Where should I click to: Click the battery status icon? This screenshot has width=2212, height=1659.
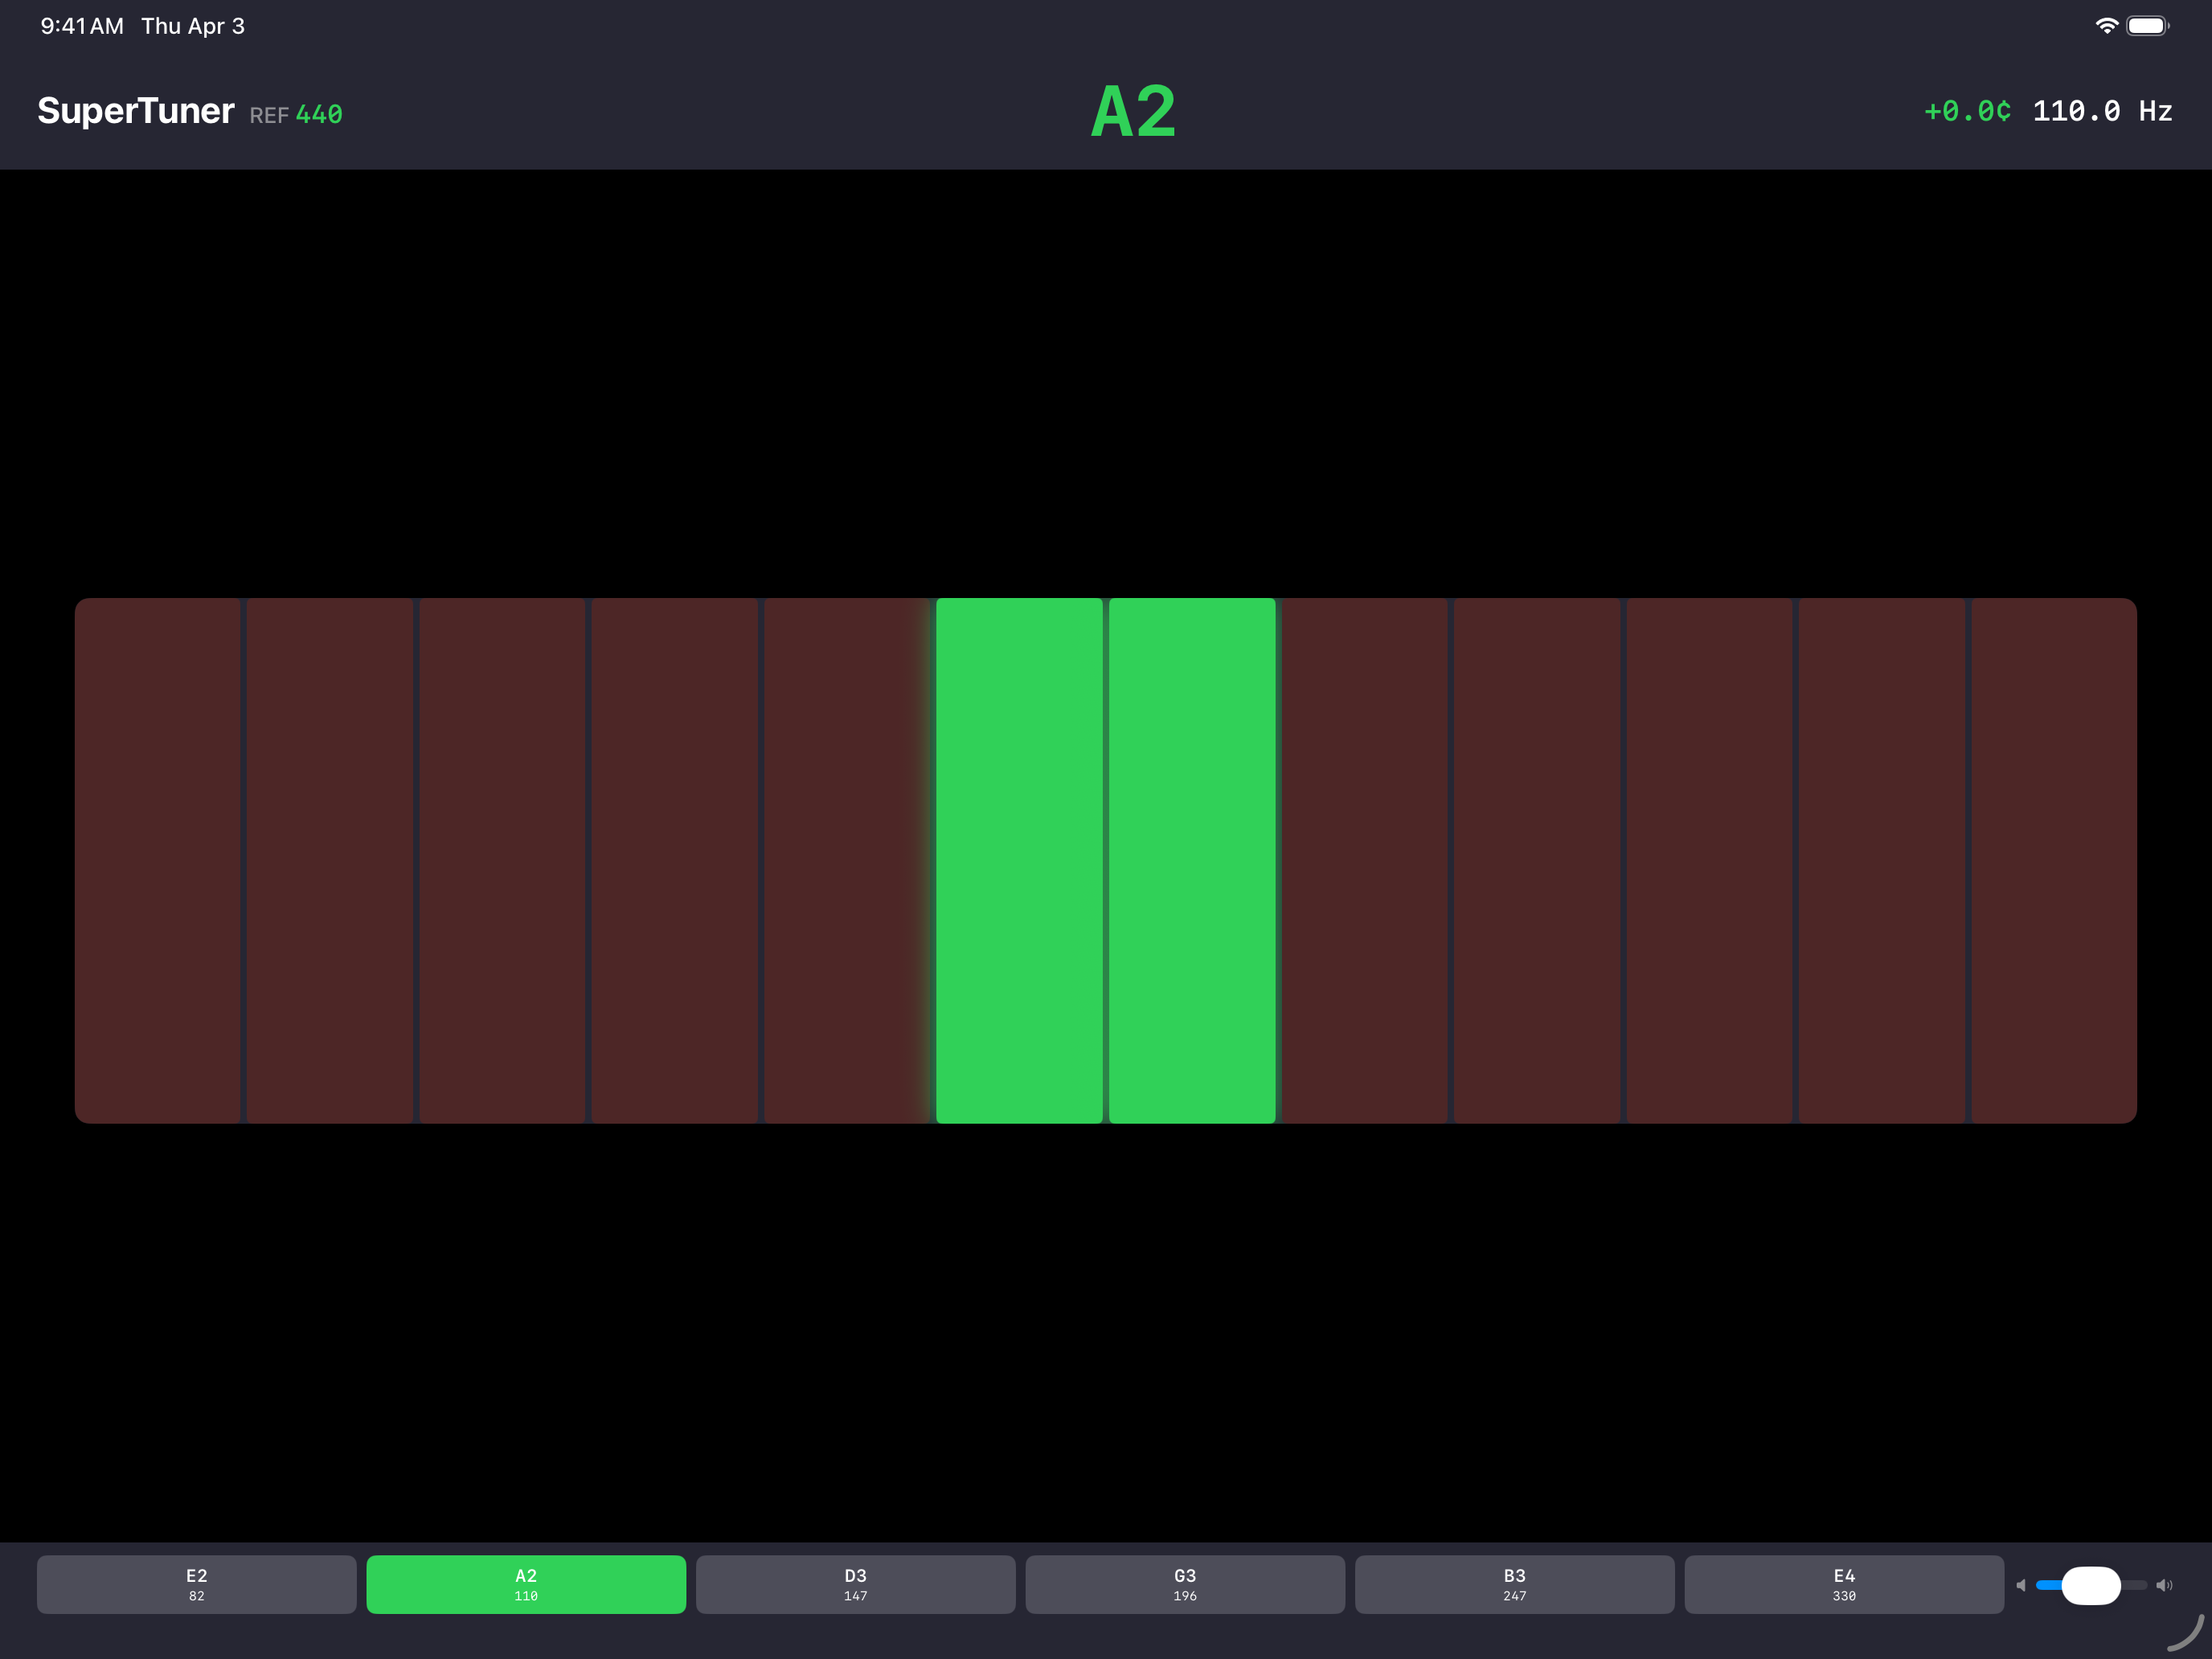[x=2147, y=26]
